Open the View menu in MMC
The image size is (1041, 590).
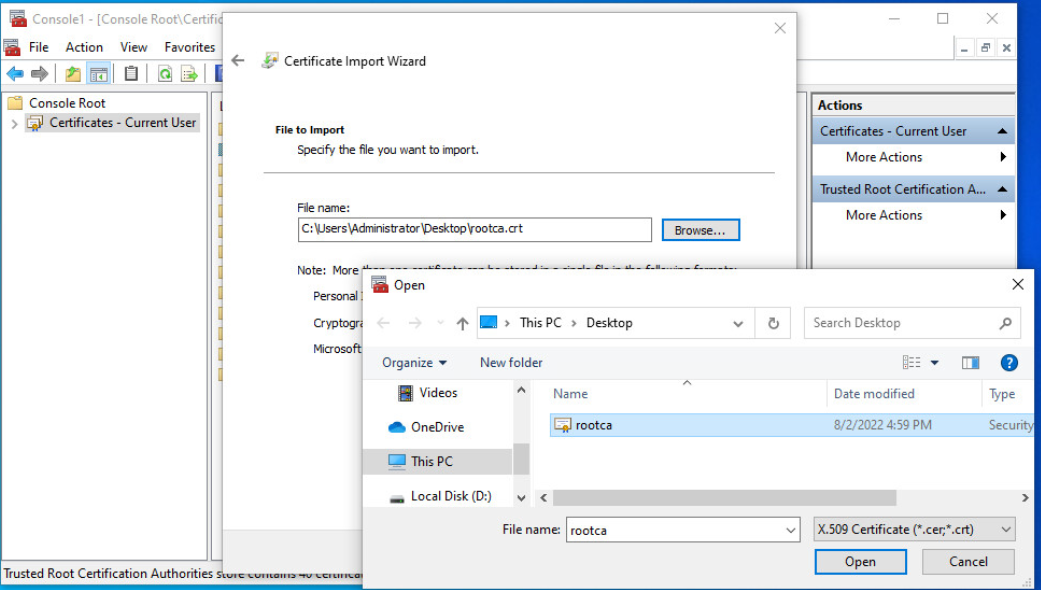[133, 47]
